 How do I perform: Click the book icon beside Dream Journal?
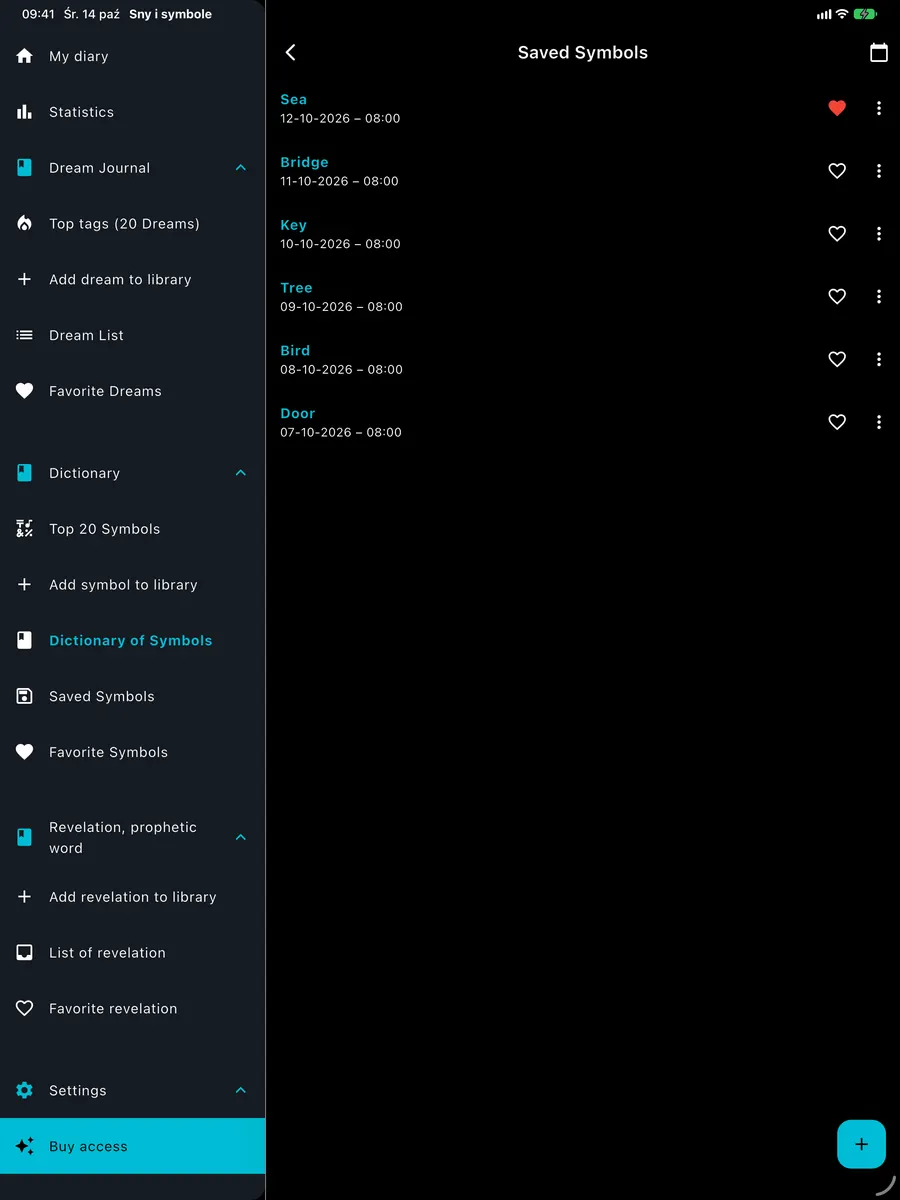tap(25, 168)
